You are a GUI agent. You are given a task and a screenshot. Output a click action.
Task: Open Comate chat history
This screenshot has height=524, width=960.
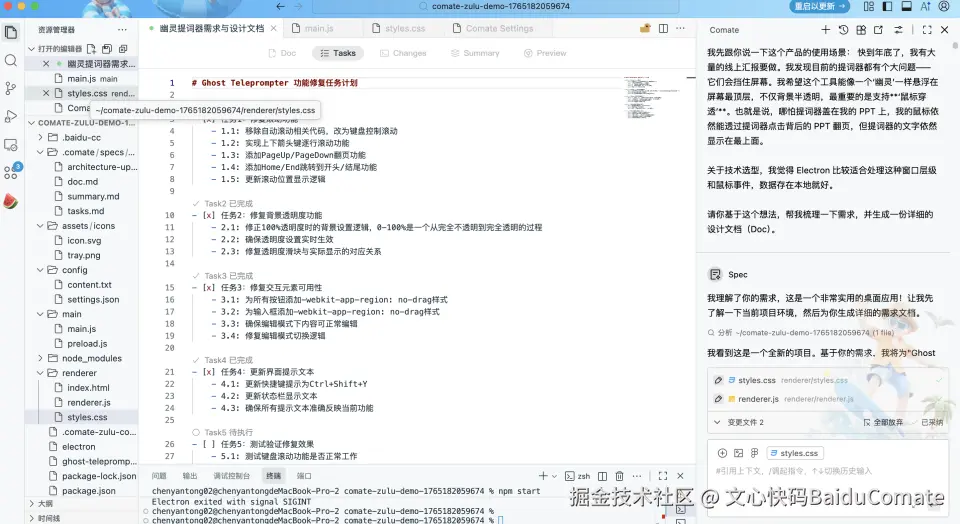click(x=844, y=29)
